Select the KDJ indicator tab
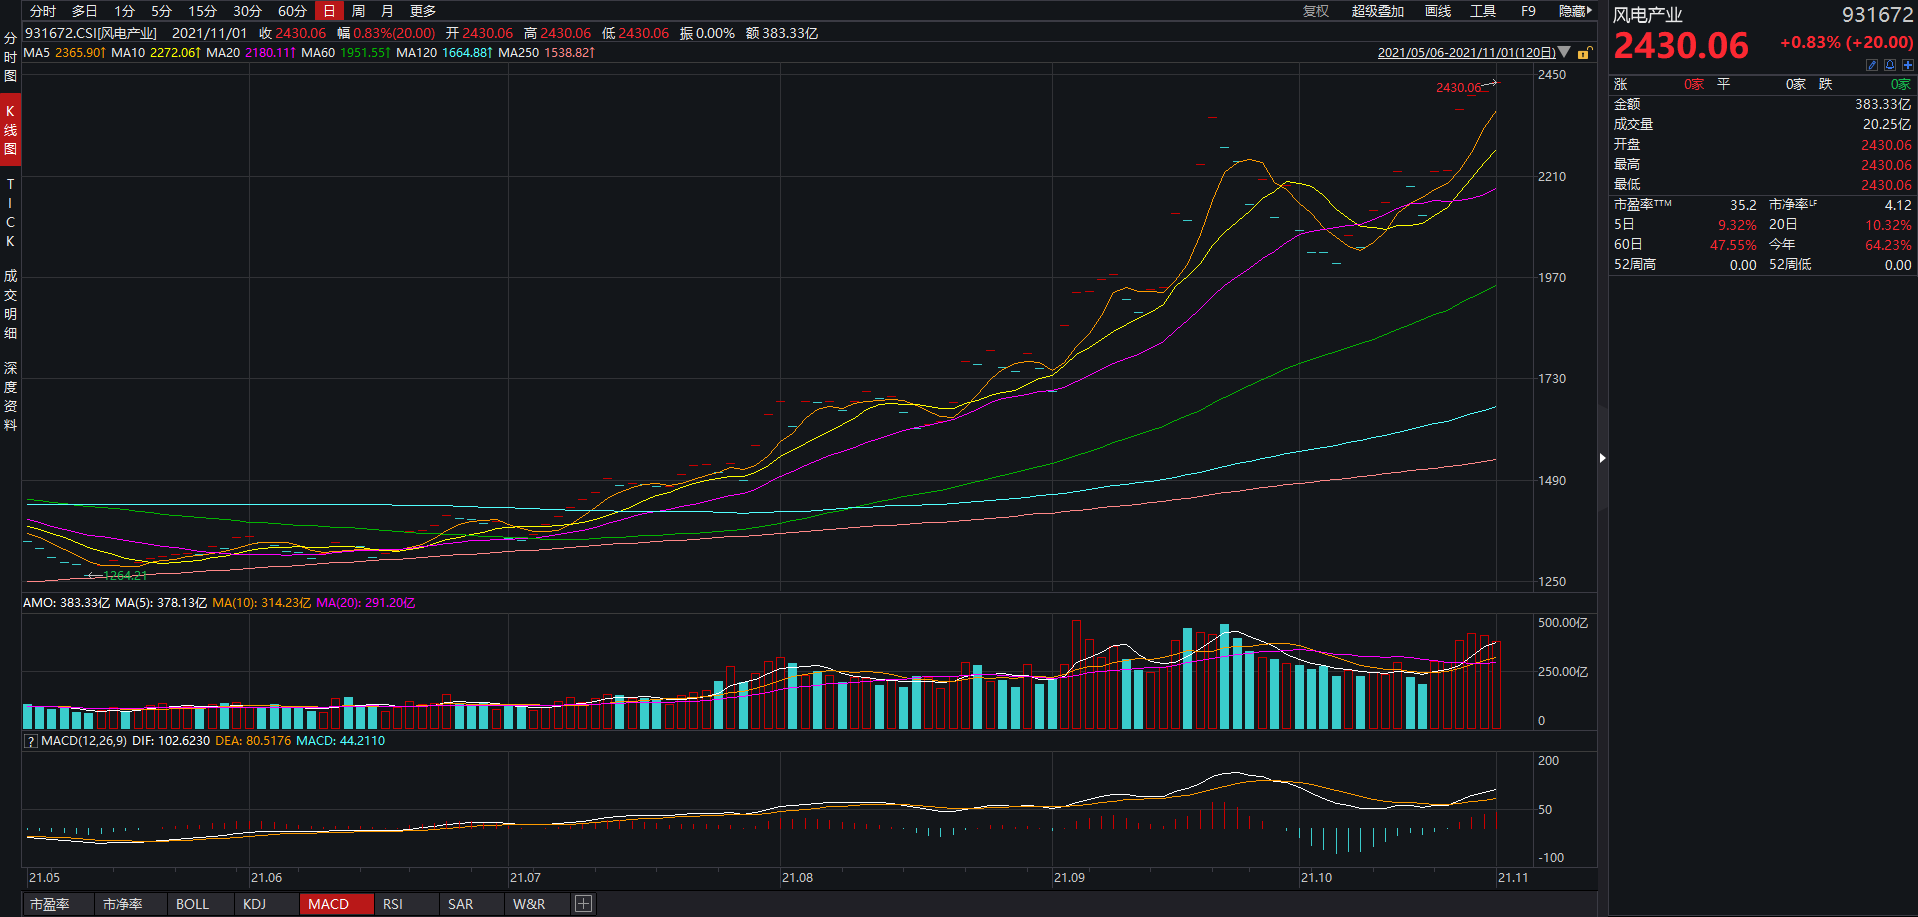 coord(255,904)
